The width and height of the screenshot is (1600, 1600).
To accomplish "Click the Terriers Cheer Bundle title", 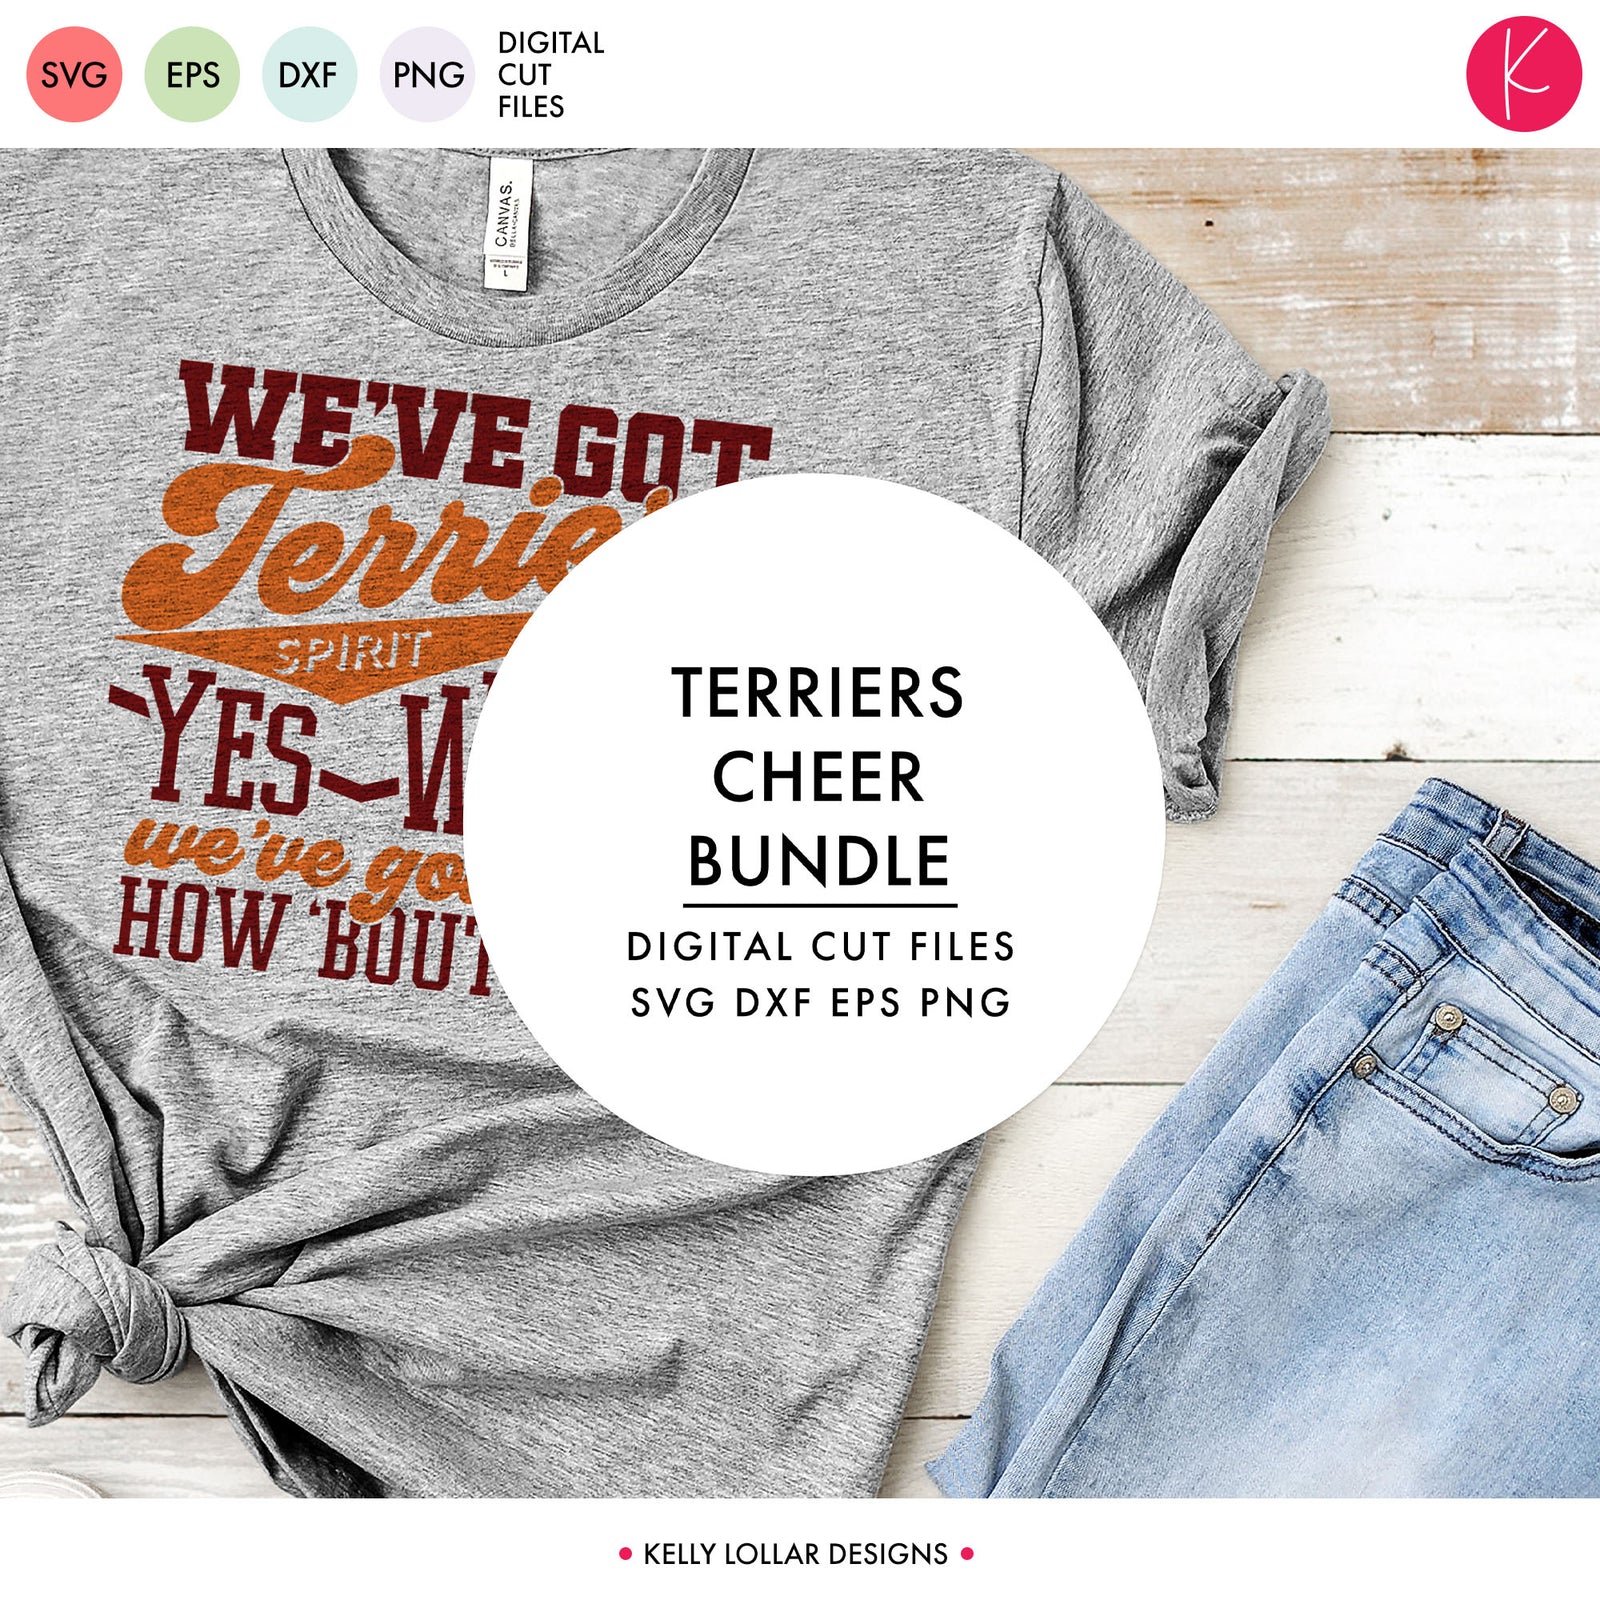I will click(818, 777).
